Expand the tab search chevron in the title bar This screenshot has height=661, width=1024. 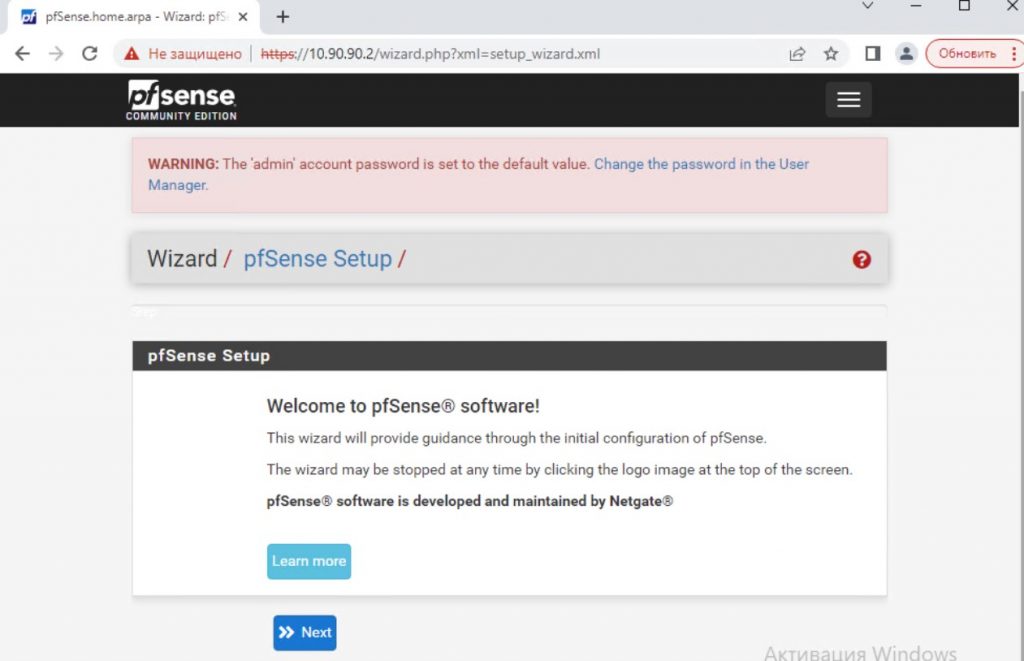coord(868,6)
